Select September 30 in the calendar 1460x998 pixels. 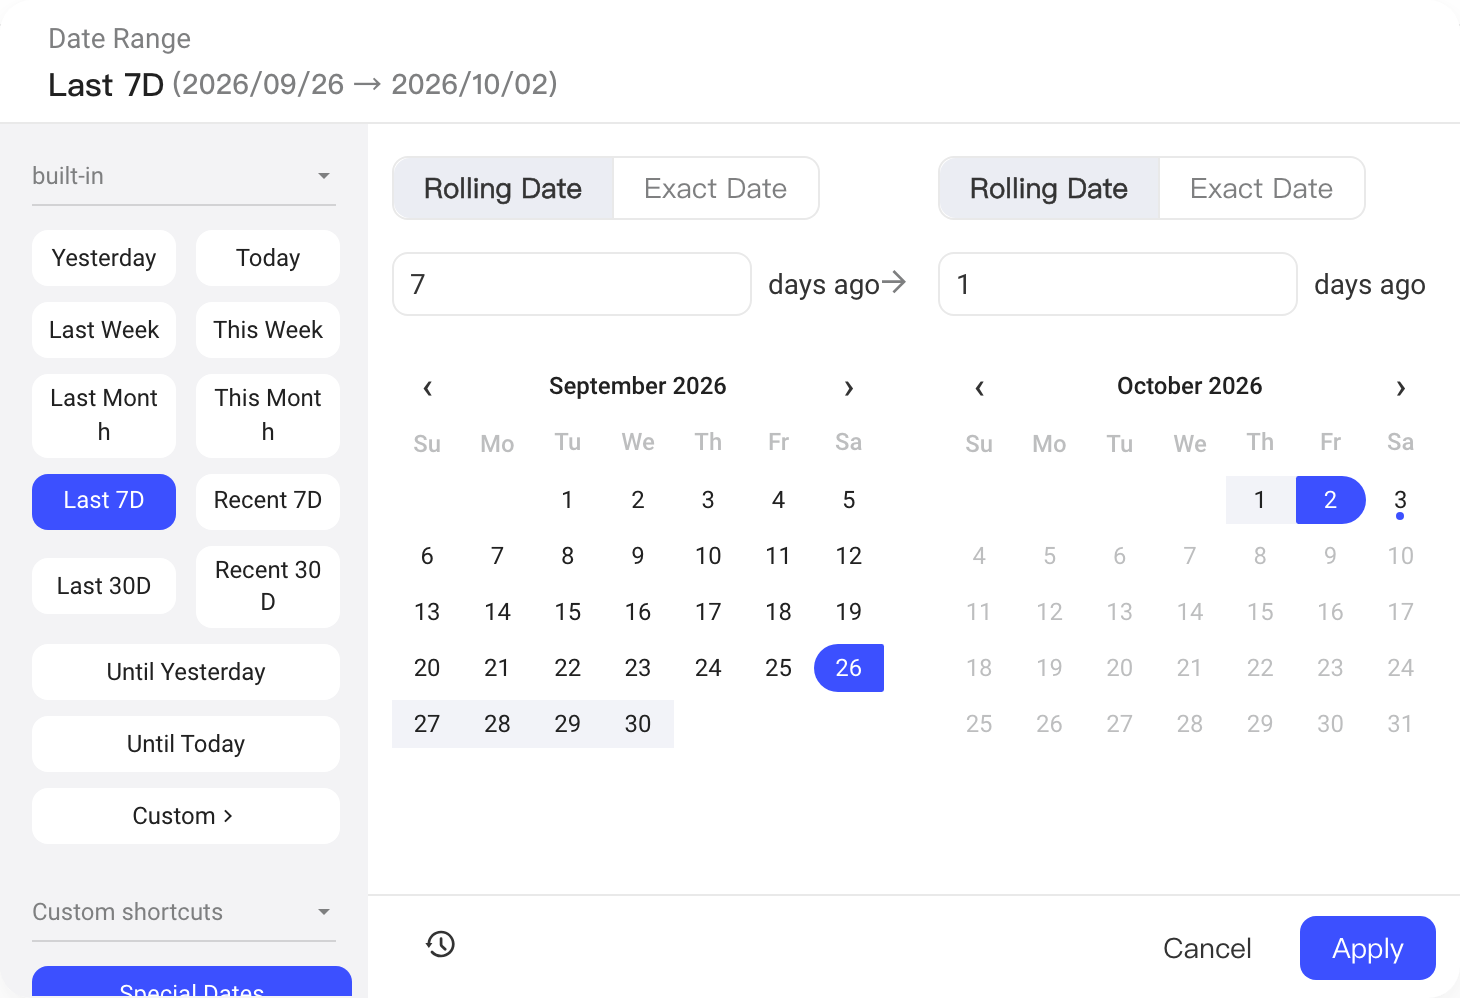click(638, 724)
